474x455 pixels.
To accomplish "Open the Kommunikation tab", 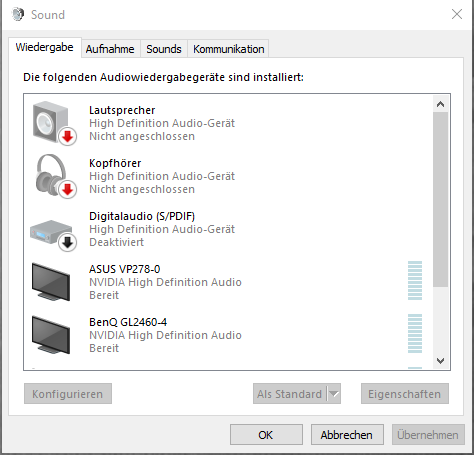I will click(229, 49).
